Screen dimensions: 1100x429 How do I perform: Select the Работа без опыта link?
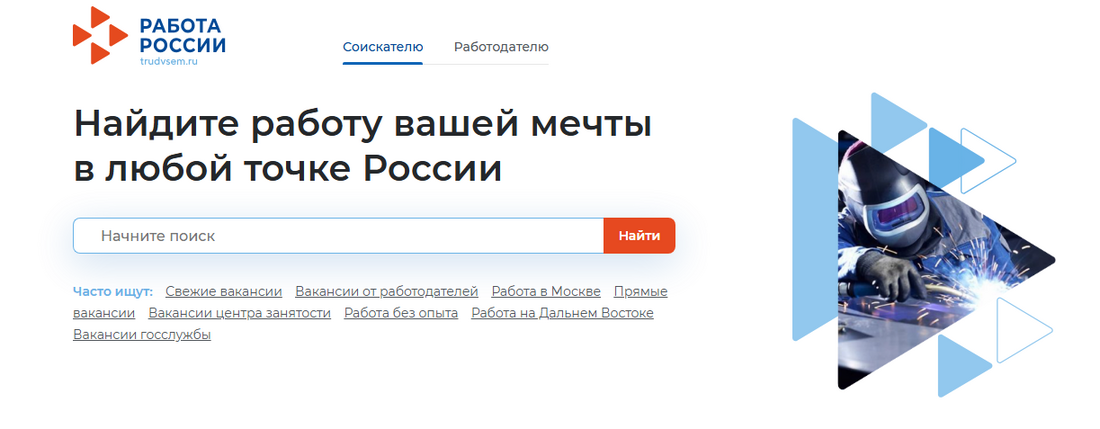click(x=401, y=313)
